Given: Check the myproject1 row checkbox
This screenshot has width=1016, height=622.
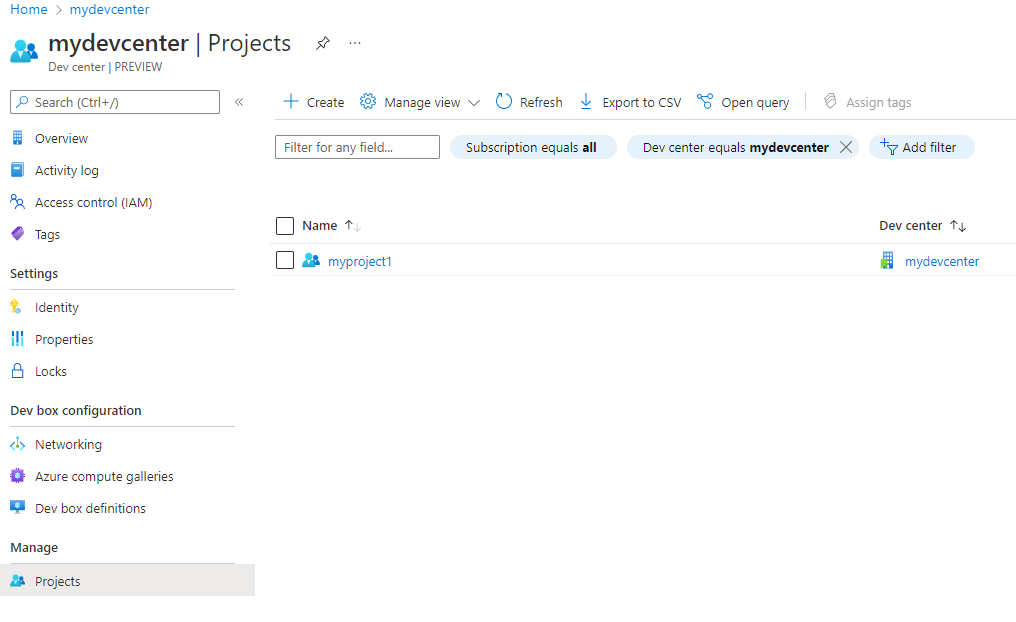Looking at the screenshot, I should (285, 260).
